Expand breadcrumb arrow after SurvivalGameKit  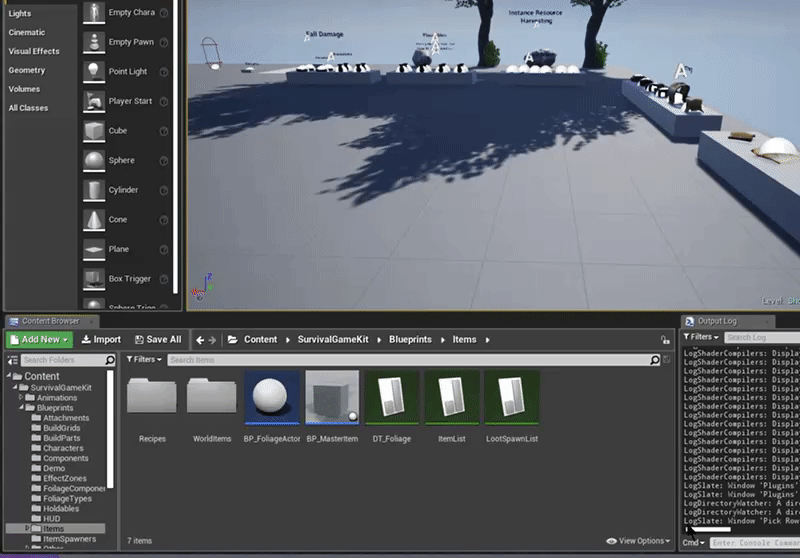pyautogui.click(x=379, y=340)
